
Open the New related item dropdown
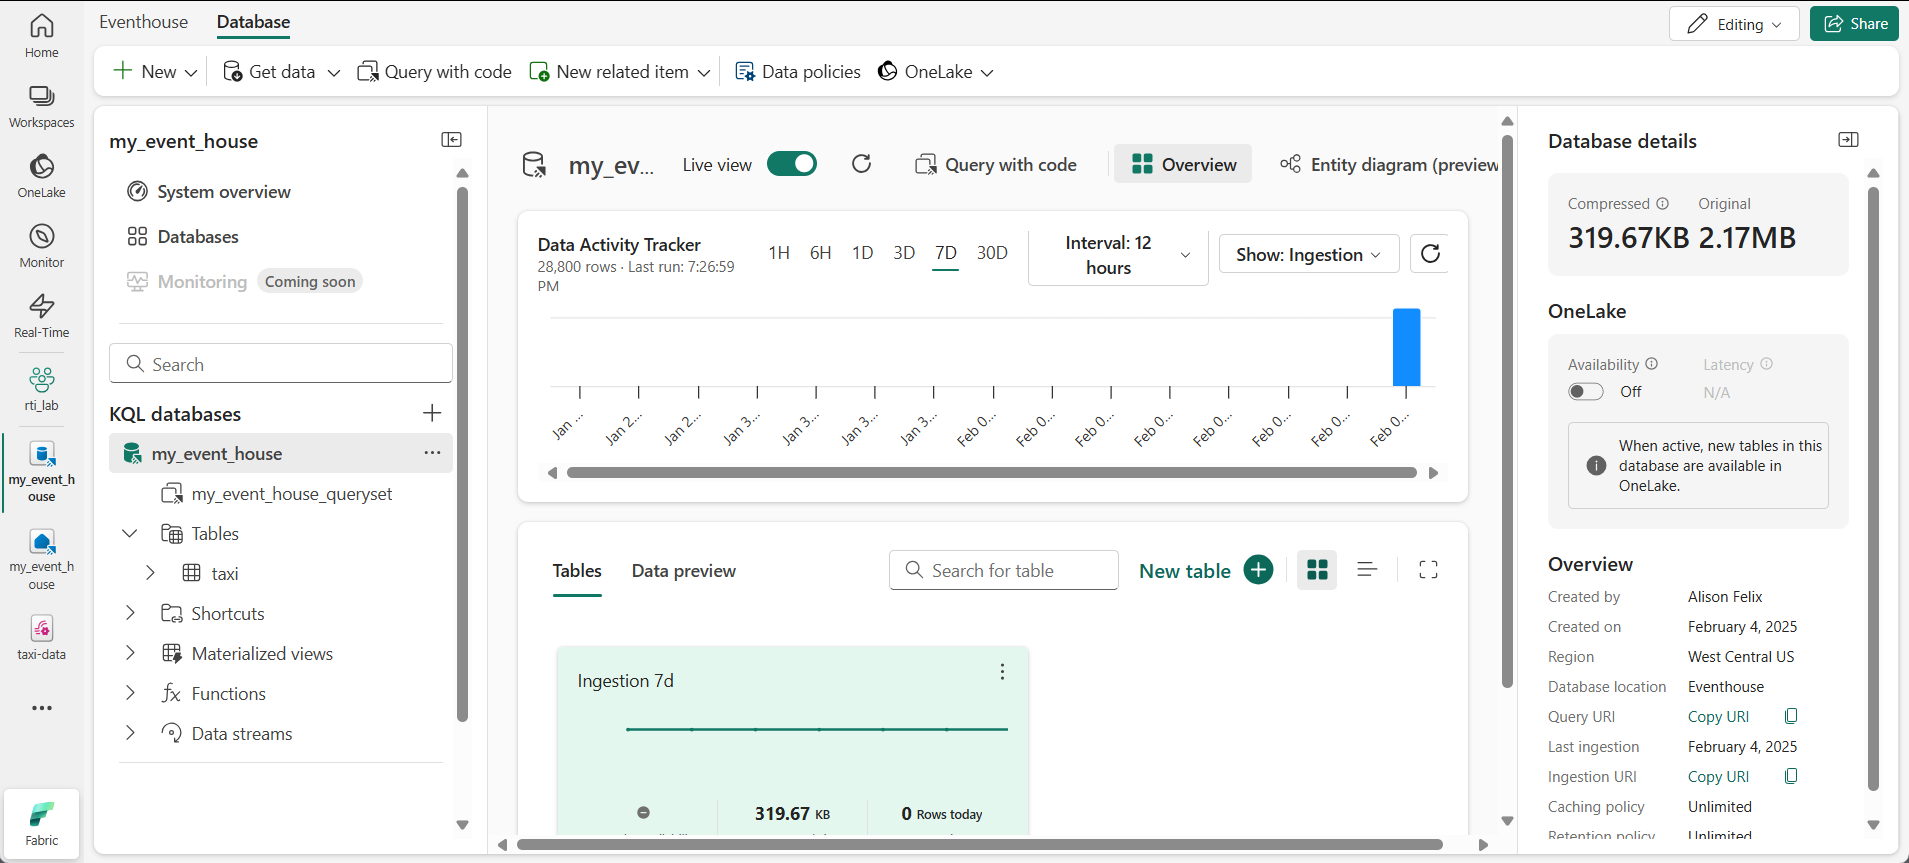pyautogui.click(x=620, y=72)
